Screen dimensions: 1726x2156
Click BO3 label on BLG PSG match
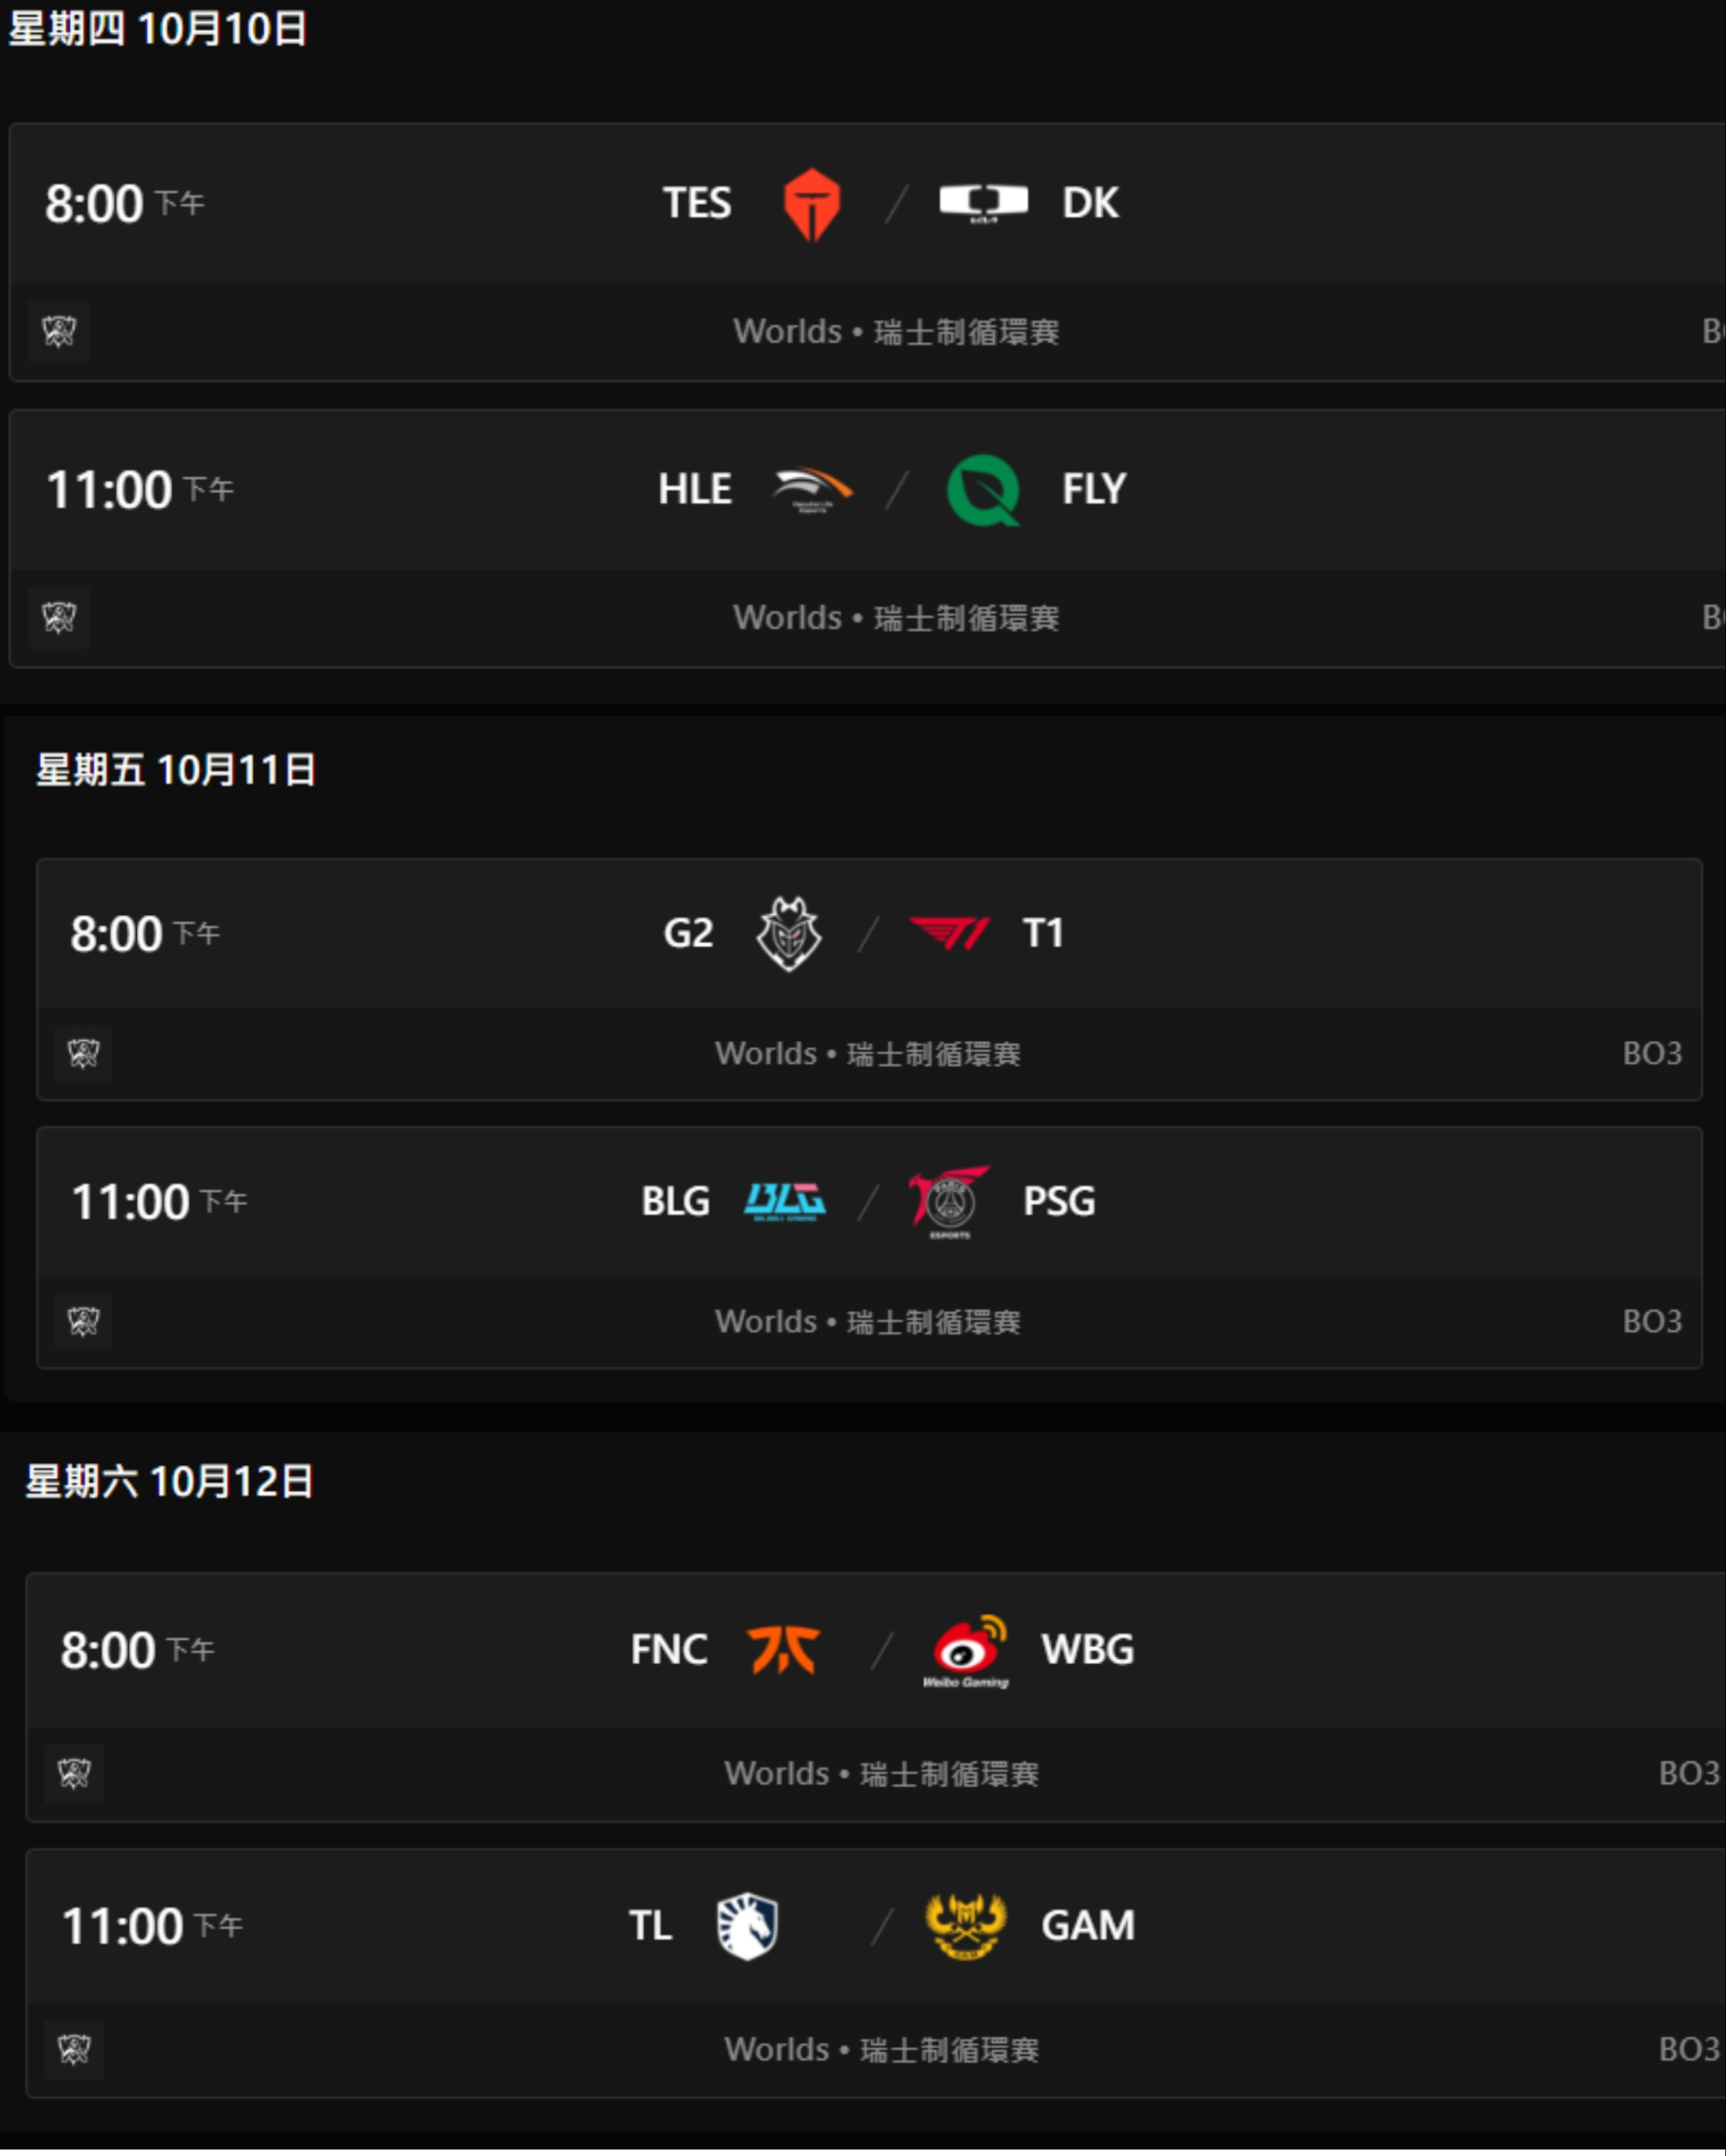pos(1652,1321)
